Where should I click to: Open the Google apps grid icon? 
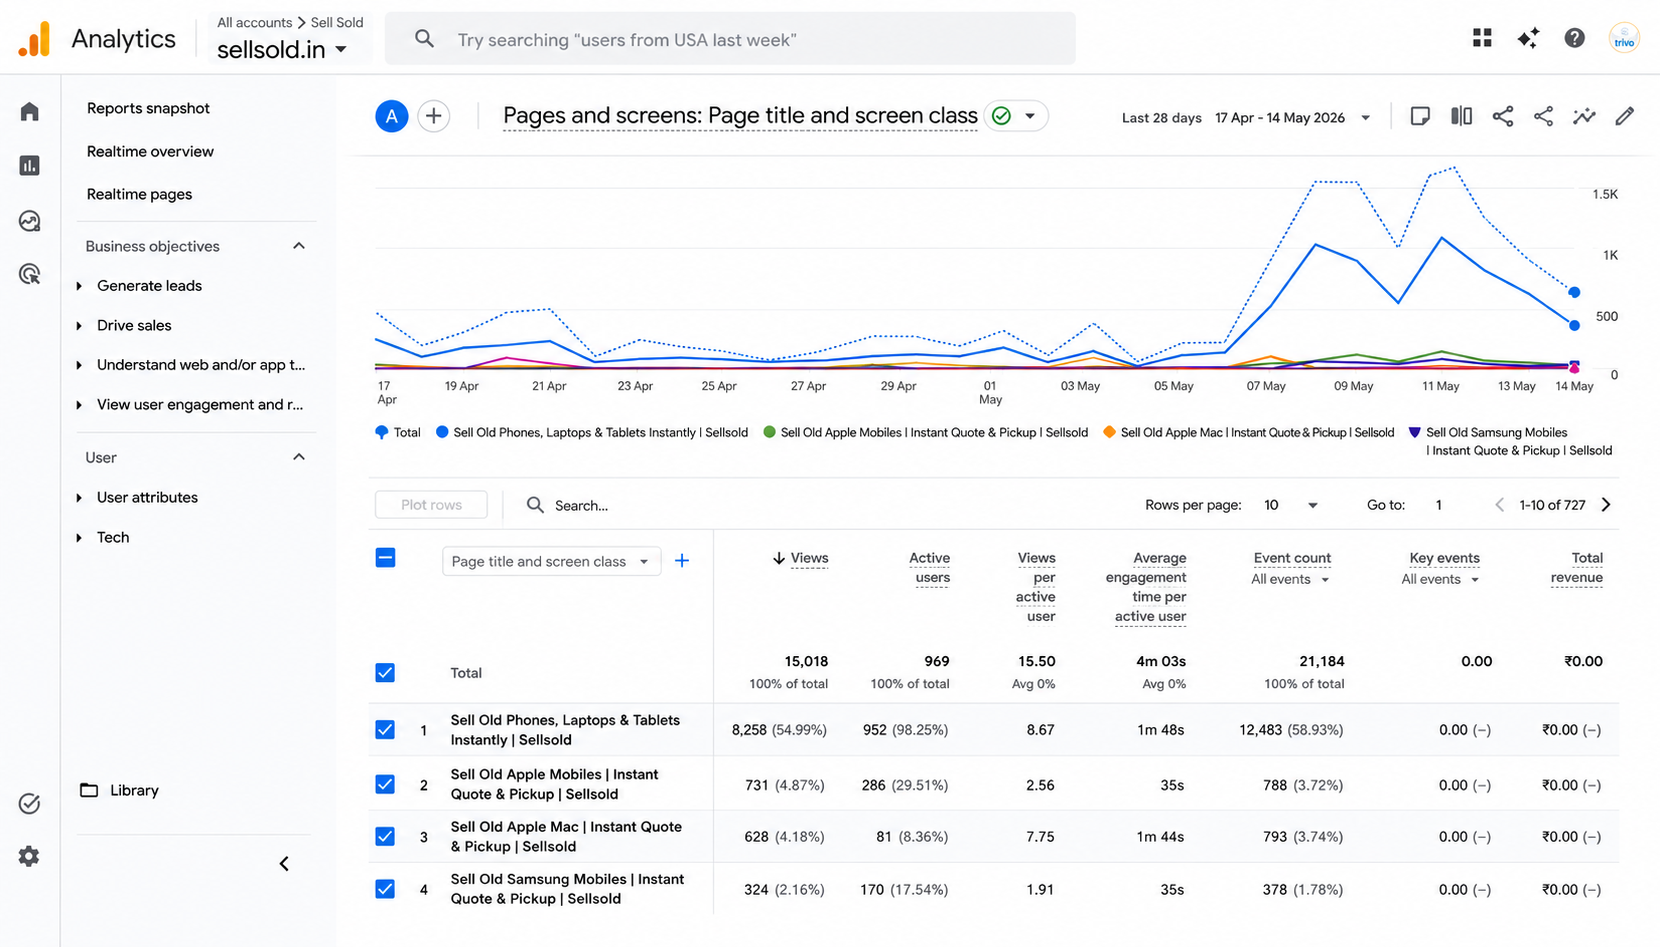tap(1482, 38)
